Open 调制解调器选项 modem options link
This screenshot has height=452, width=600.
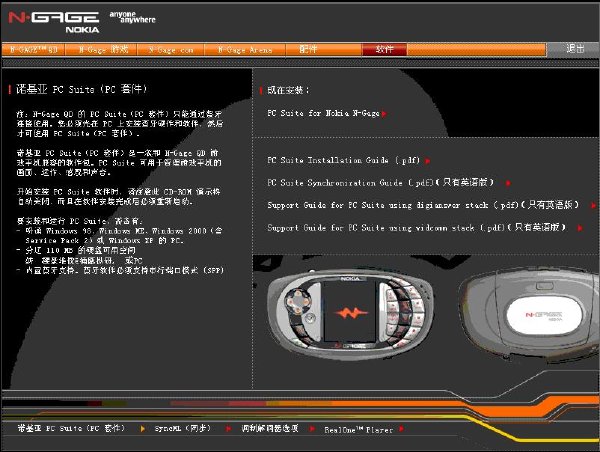coord(270,428)
